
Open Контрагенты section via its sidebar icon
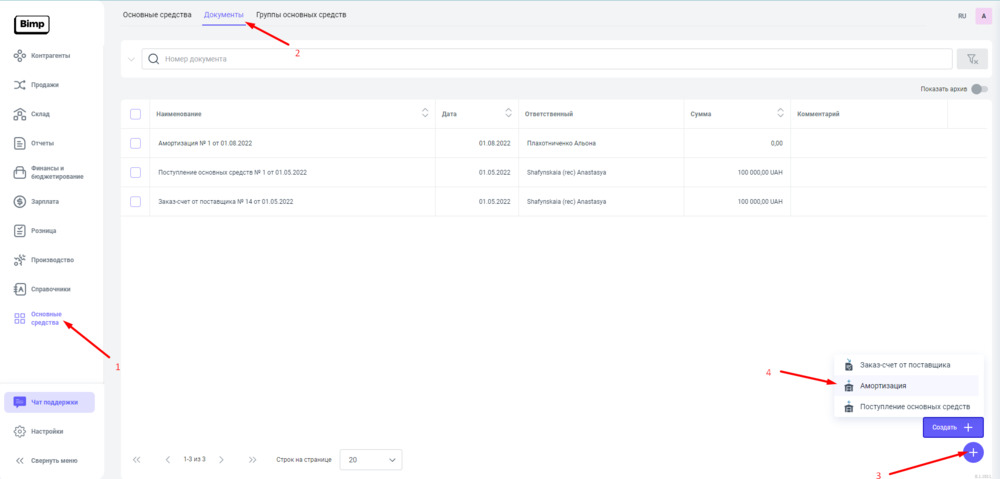point(19,55)
